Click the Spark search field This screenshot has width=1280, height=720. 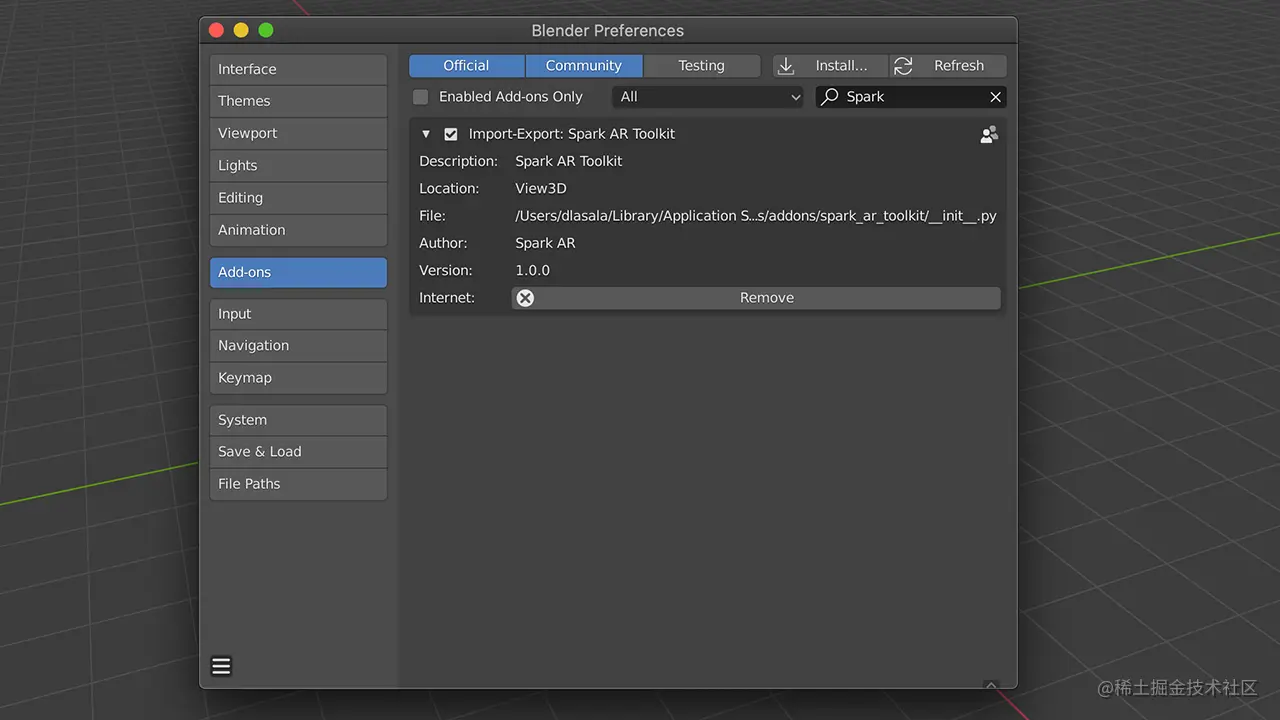(912, 97)
